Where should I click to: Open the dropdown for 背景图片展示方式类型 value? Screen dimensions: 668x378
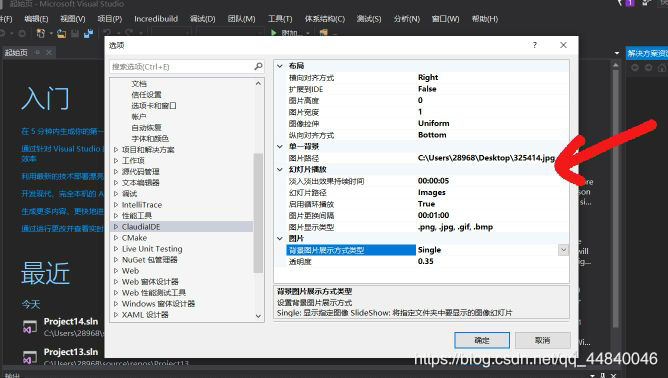[563, 250]
